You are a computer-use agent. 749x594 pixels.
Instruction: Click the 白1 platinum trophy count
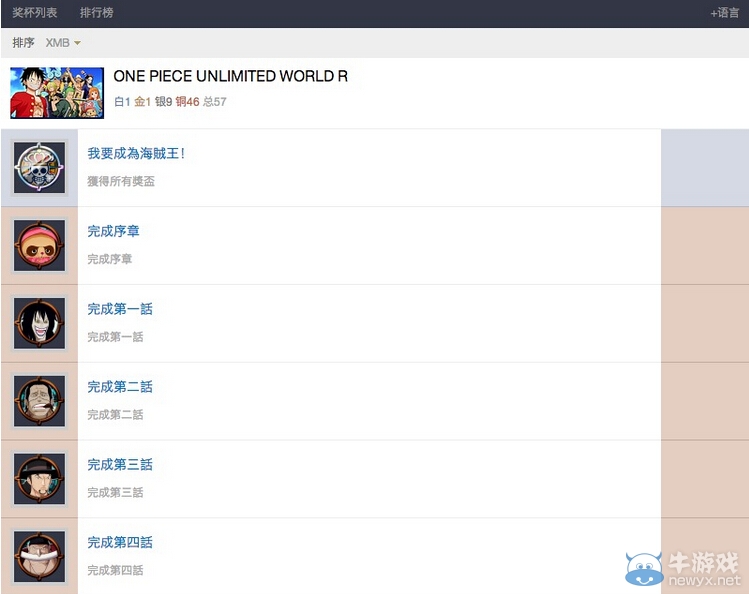(122, 101)
